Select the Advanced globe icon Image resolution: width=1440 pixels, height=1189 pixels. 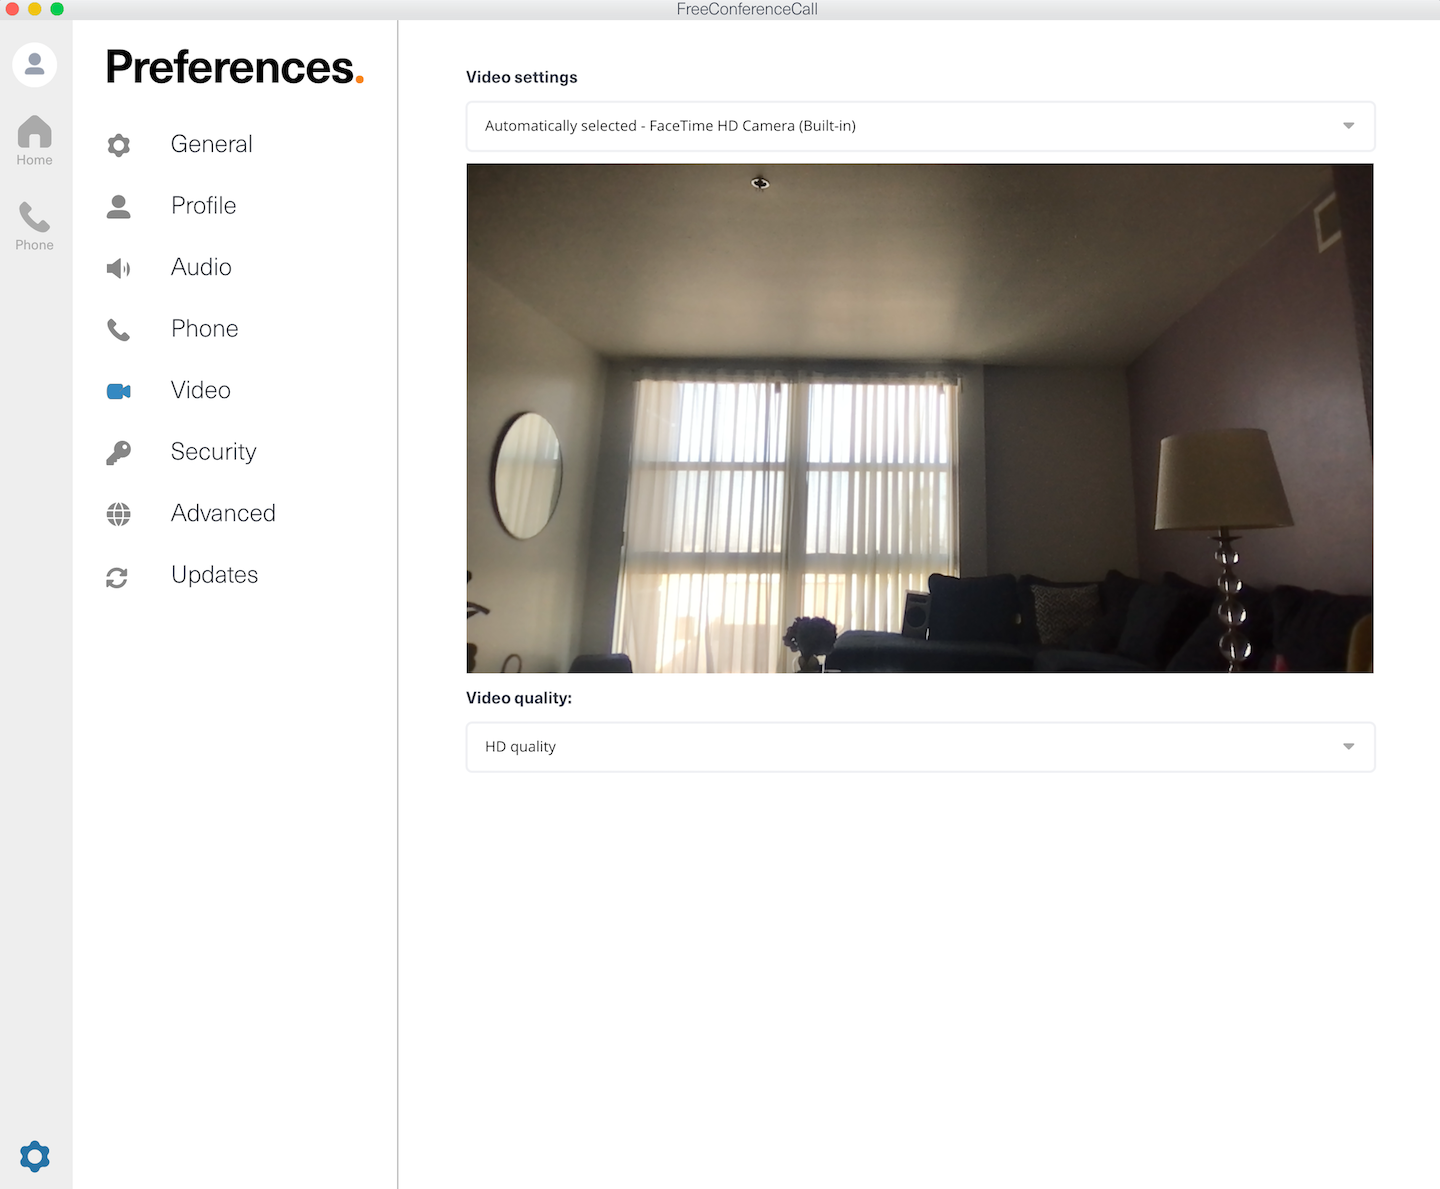tap(119, 514)
